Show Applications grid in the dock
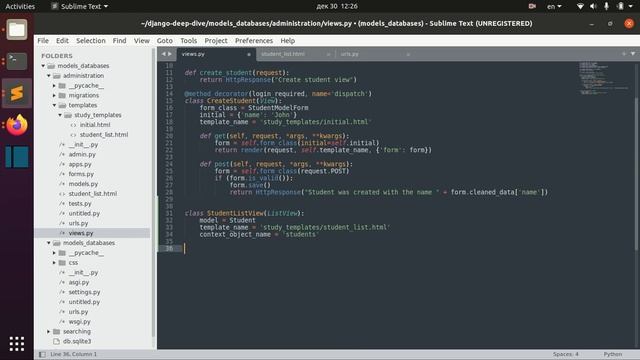Image resolution: width=640 pixels, height=360 pixels. pyautogui.click(x=17, y=344)
